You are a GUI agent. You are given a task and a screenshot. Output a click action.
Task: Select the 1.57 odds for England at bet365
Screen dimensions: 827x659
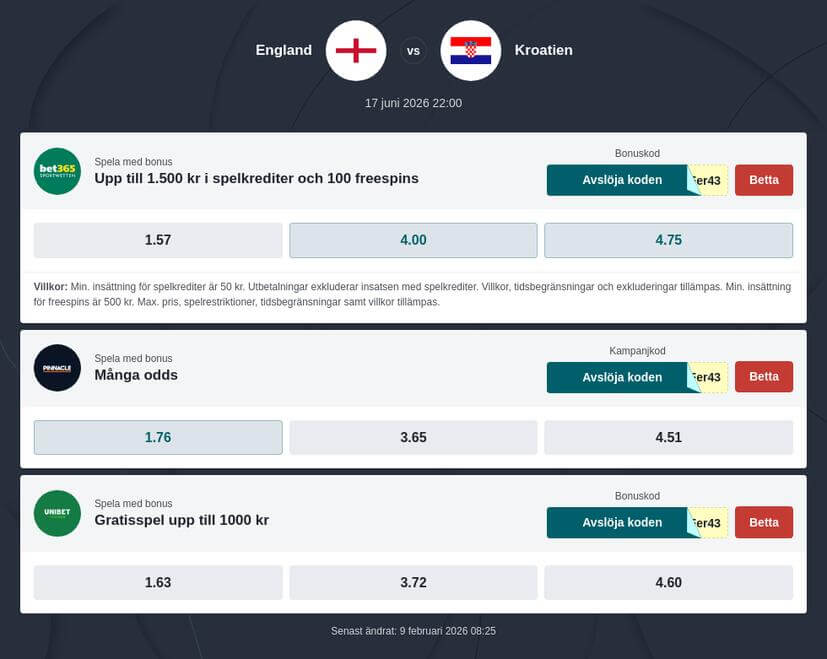pyautogui.click(x=157, y=240)
